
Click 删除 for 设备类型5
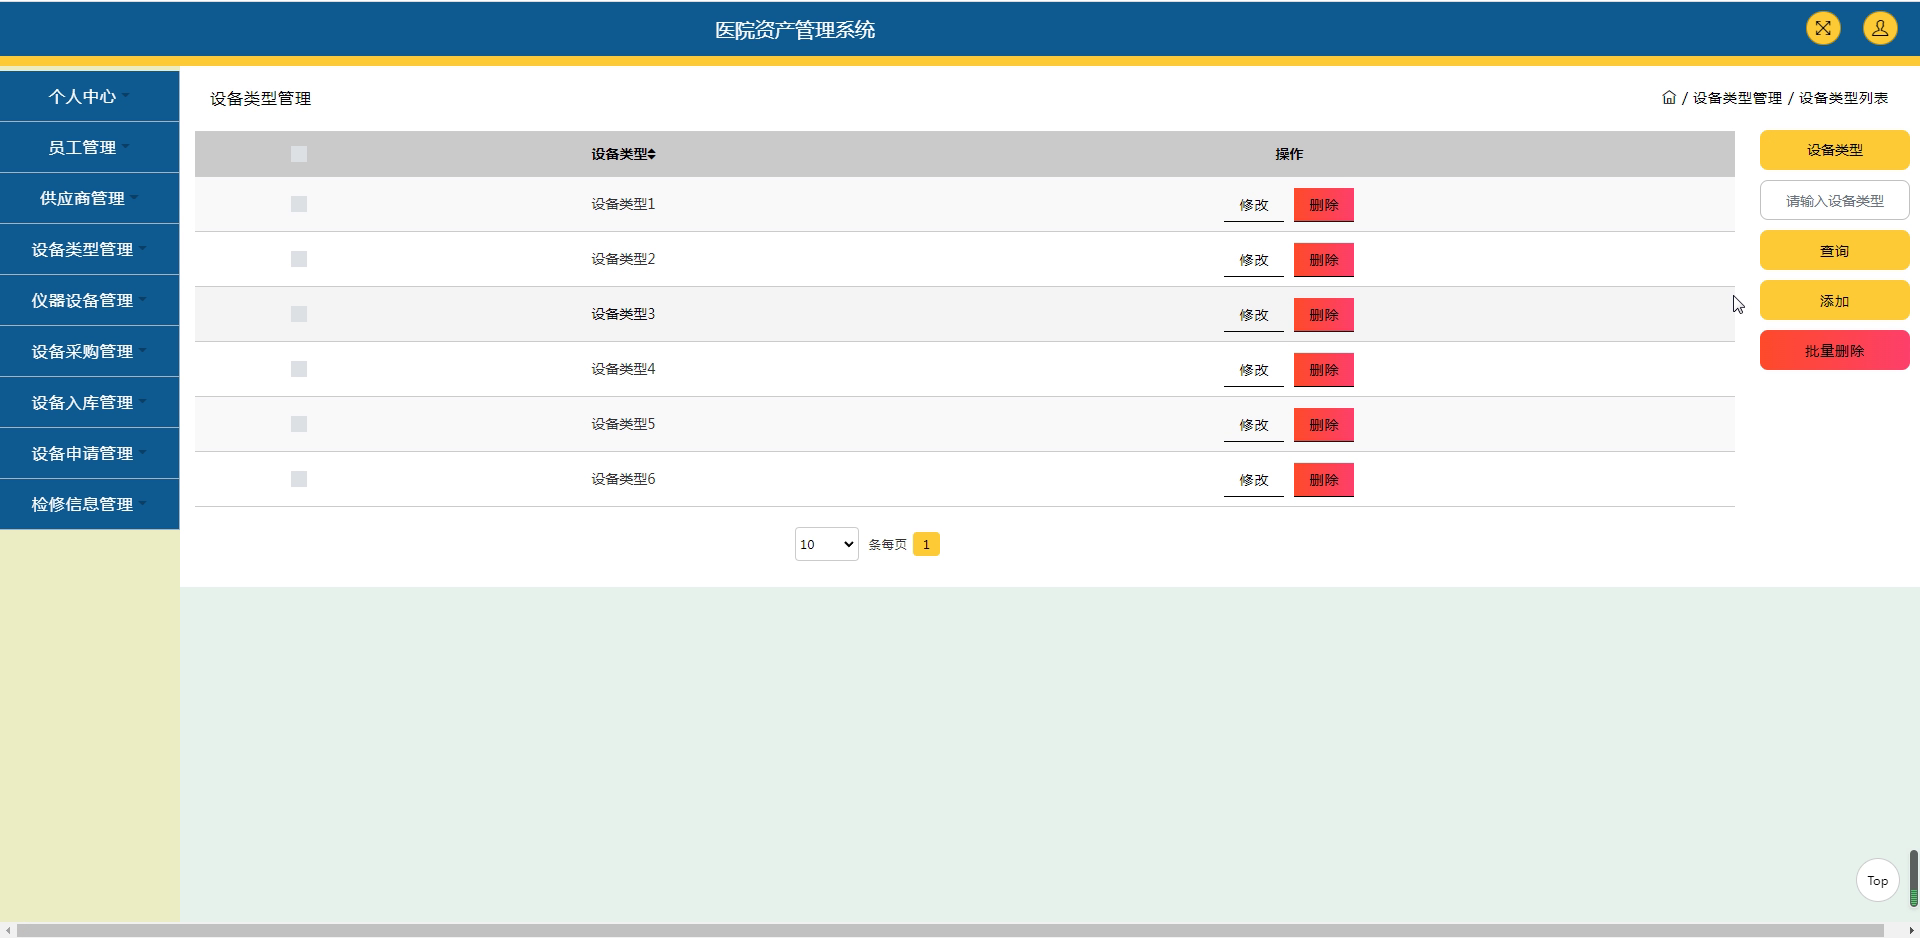pyautogui.click(x=1324, y=425)
